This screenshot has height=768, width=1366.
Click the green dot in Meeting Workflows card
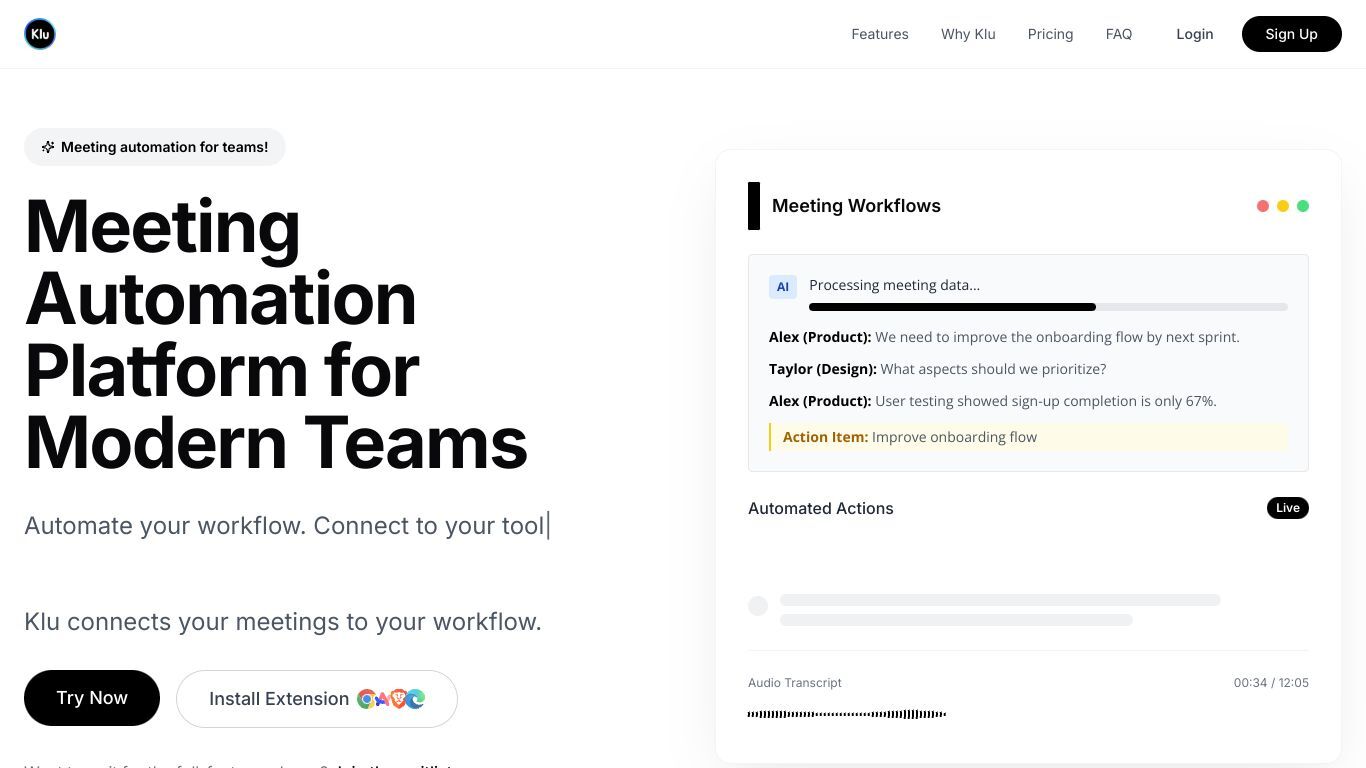[x=1303, y=206]
